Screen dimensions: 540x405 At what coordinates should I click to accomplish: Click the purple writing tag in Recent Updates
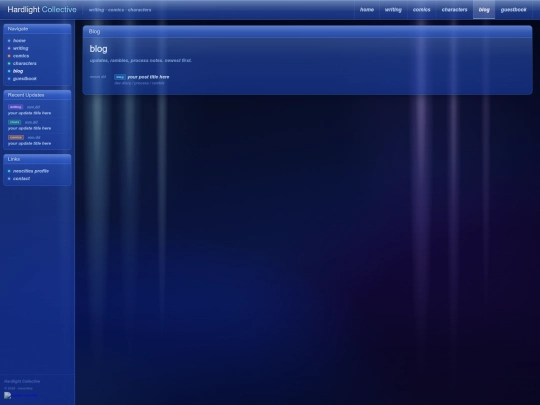[x=15, y=107]
